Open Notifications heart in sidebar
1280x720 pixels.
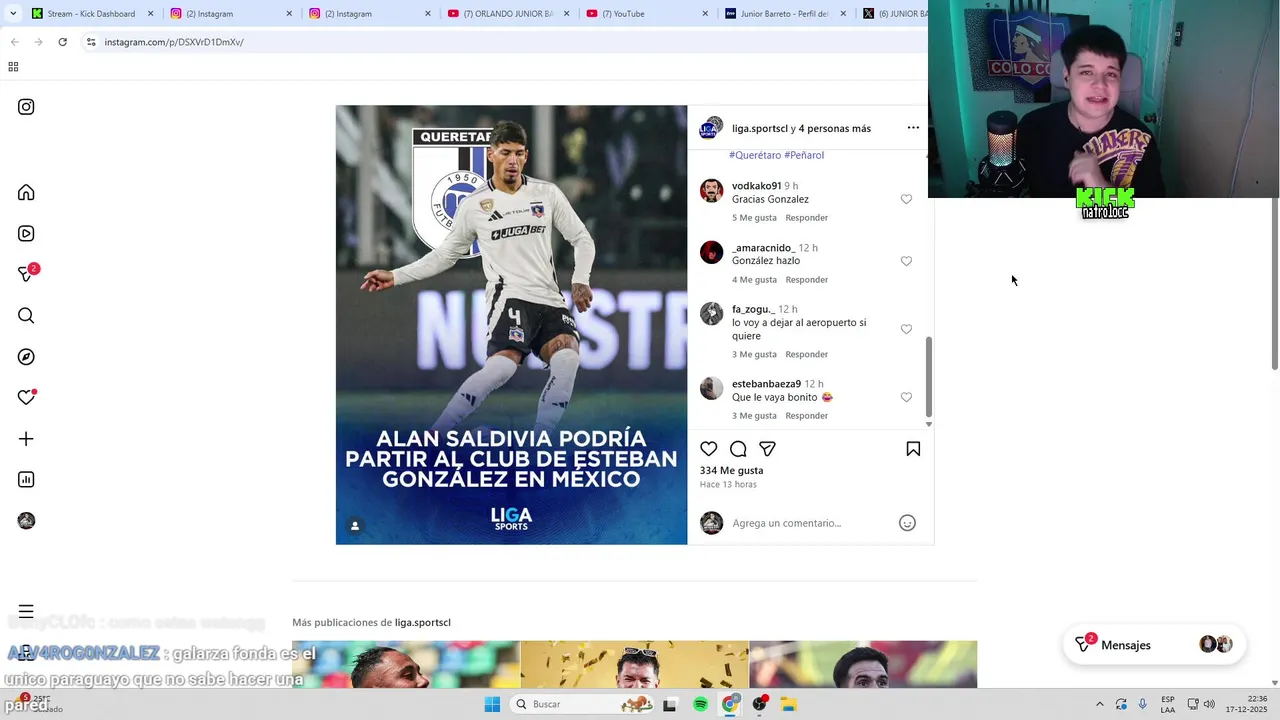click(27, 397)
